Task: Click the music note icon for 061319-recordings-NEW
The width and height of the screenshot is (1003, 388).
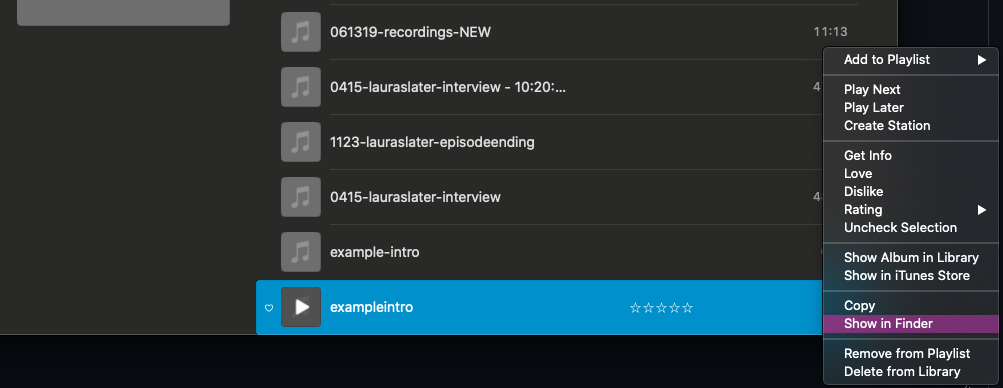Action: (x=301, y=32)
